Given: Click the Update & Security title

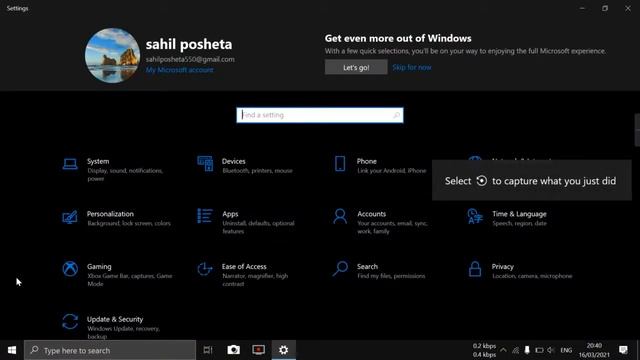Looking at the screenshot, I should click(x=115, y=319).
